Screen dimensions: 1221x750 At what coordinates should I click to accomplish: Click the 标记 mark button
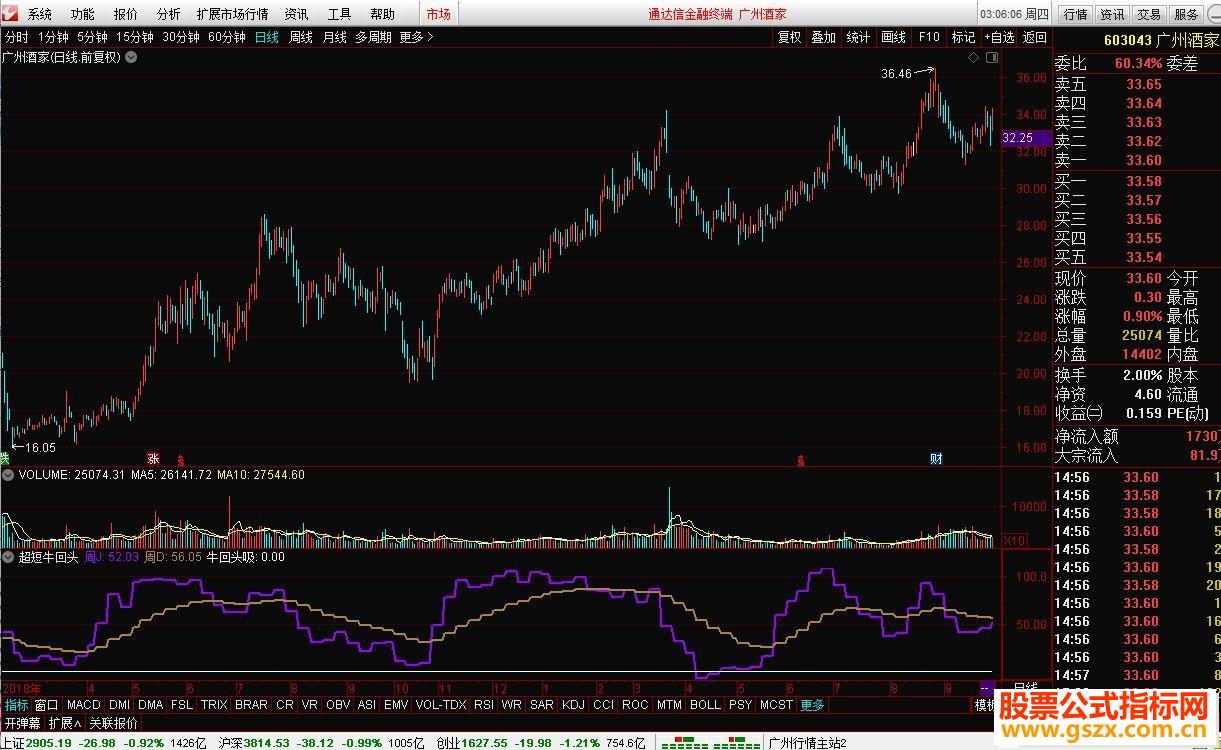tap(963, 37)
